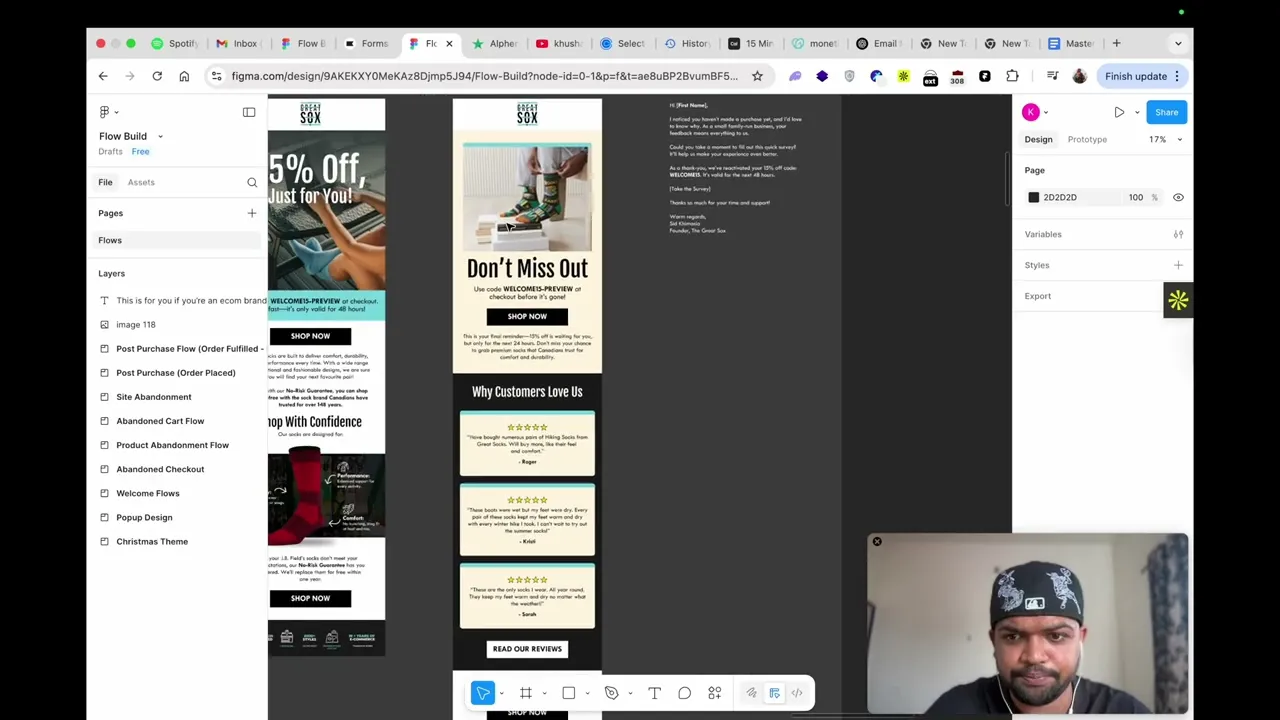The height and width of the screenshot is (720, 1280).
Task: Click the Free plan label
Action: click(140, 152)
